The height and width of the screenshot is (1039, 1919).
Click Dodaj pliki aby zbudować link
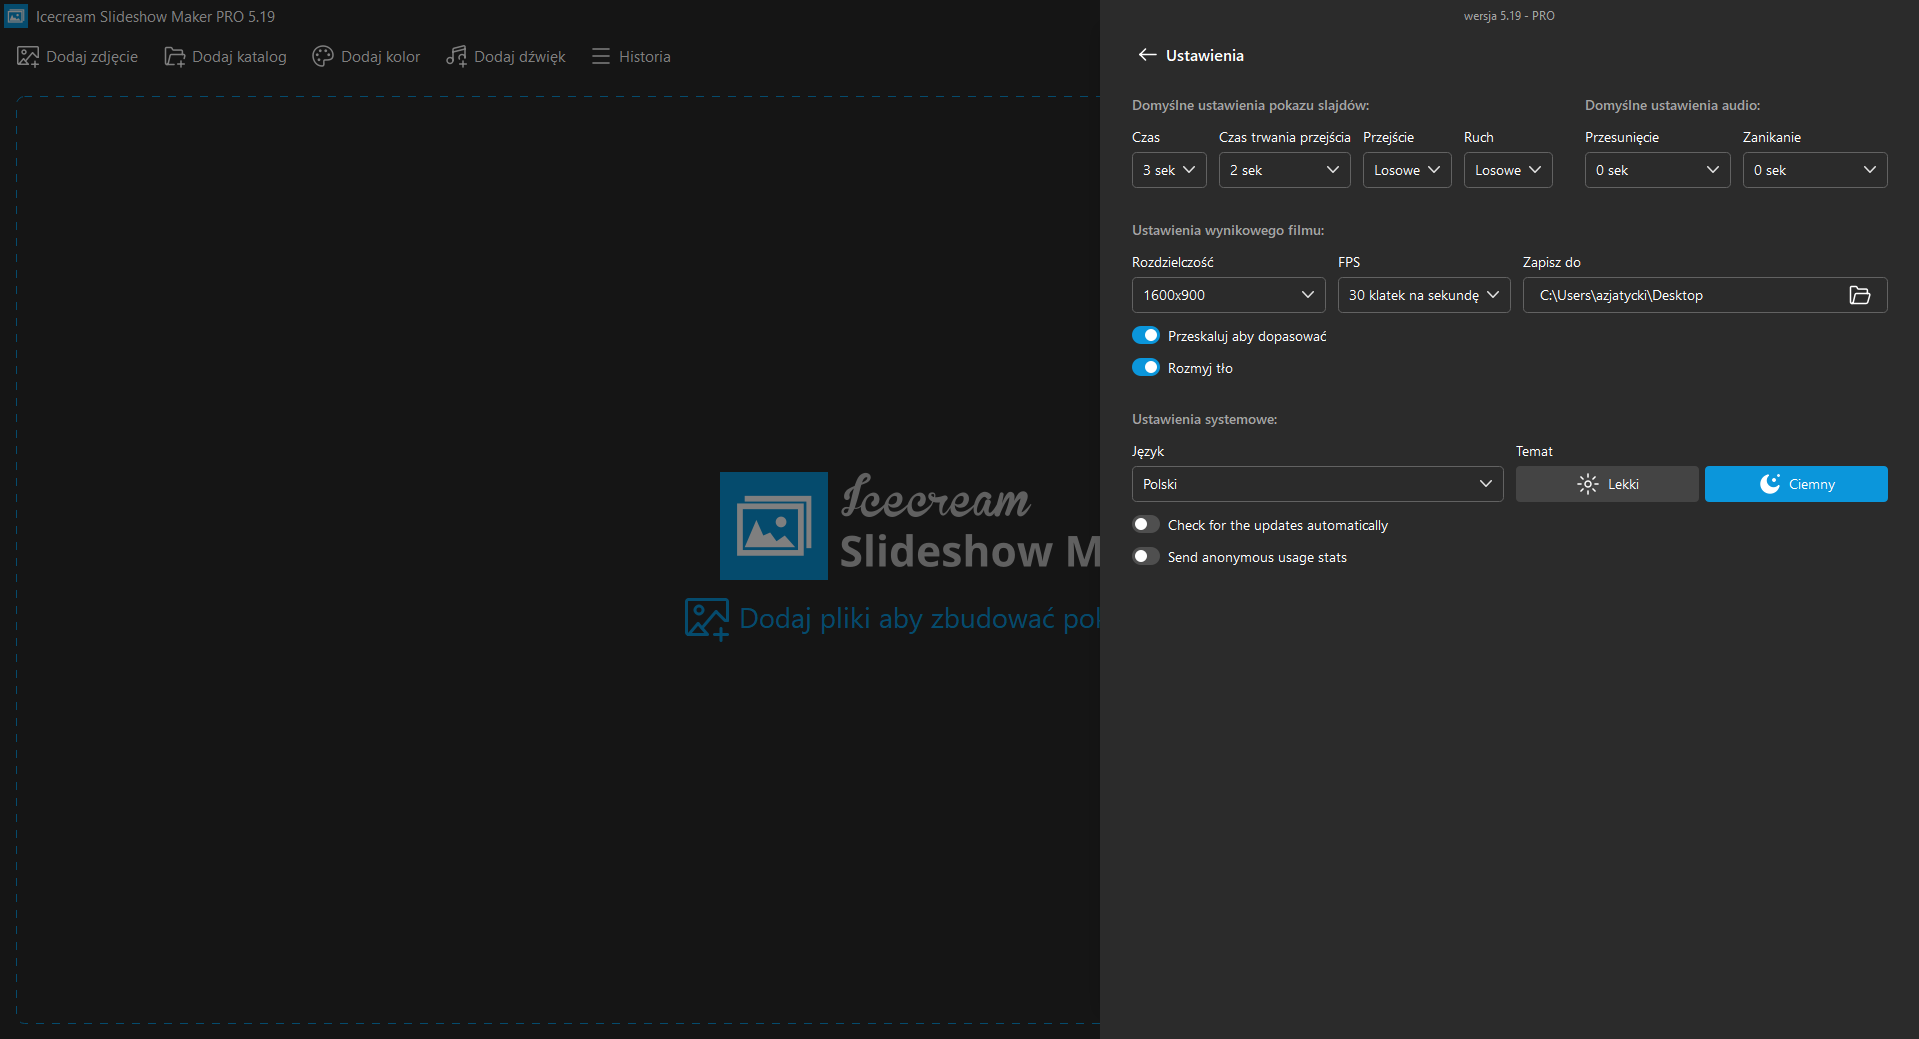pyautogui.click(x=918, y=619)
